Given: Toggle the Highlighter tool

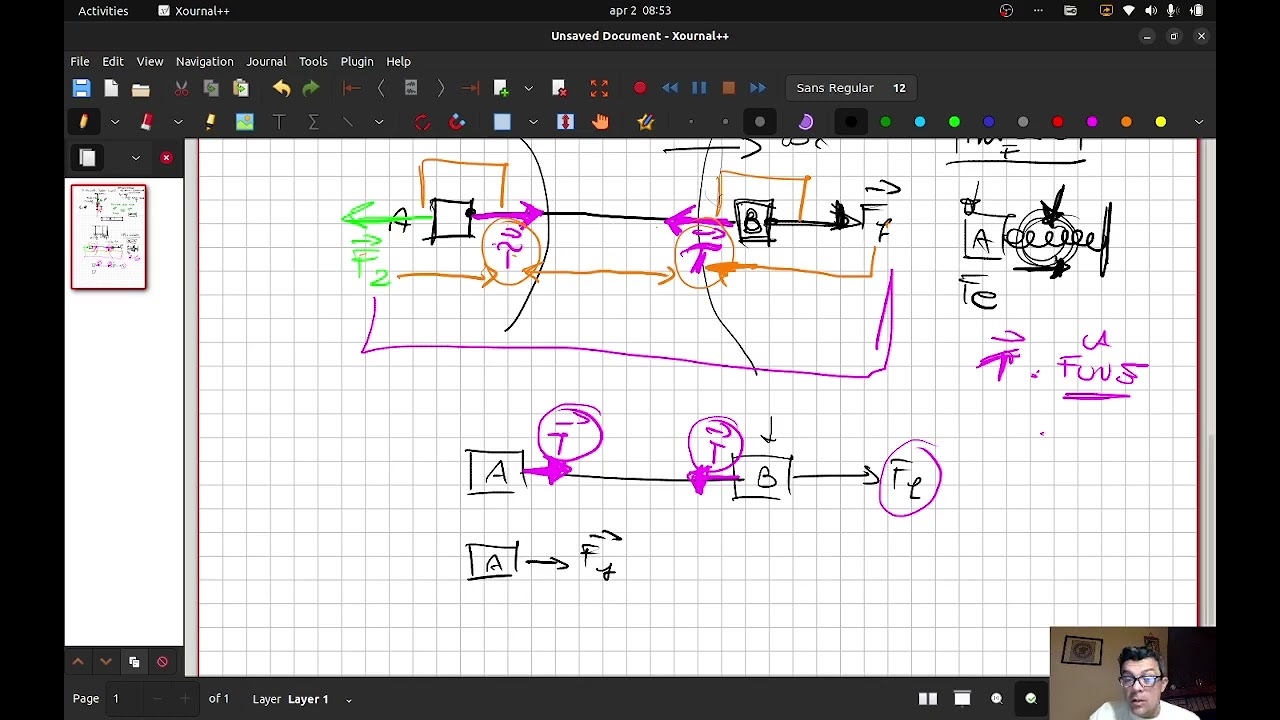Looking at the screenshot, I should click(210, 122).
